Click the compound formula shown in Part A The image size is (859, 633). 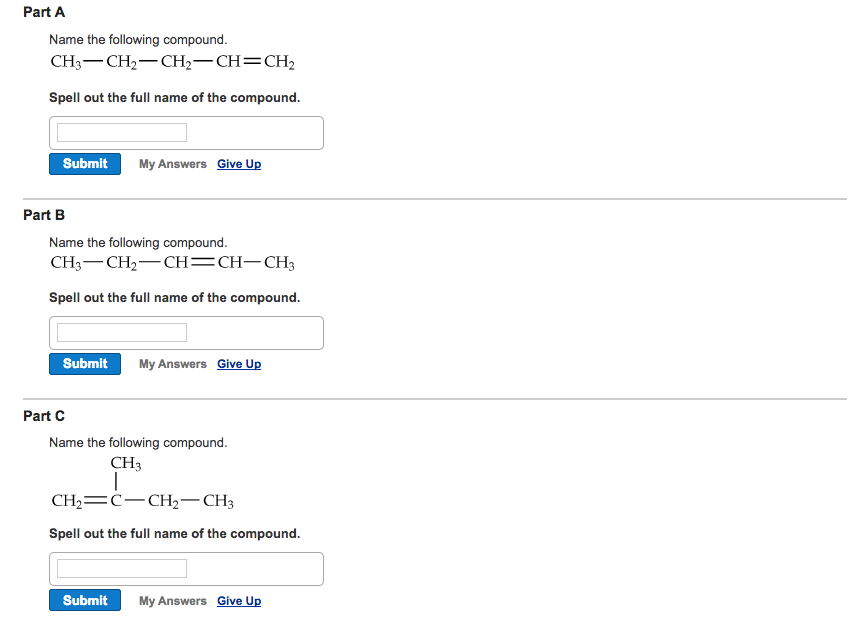tap(172, 61)
